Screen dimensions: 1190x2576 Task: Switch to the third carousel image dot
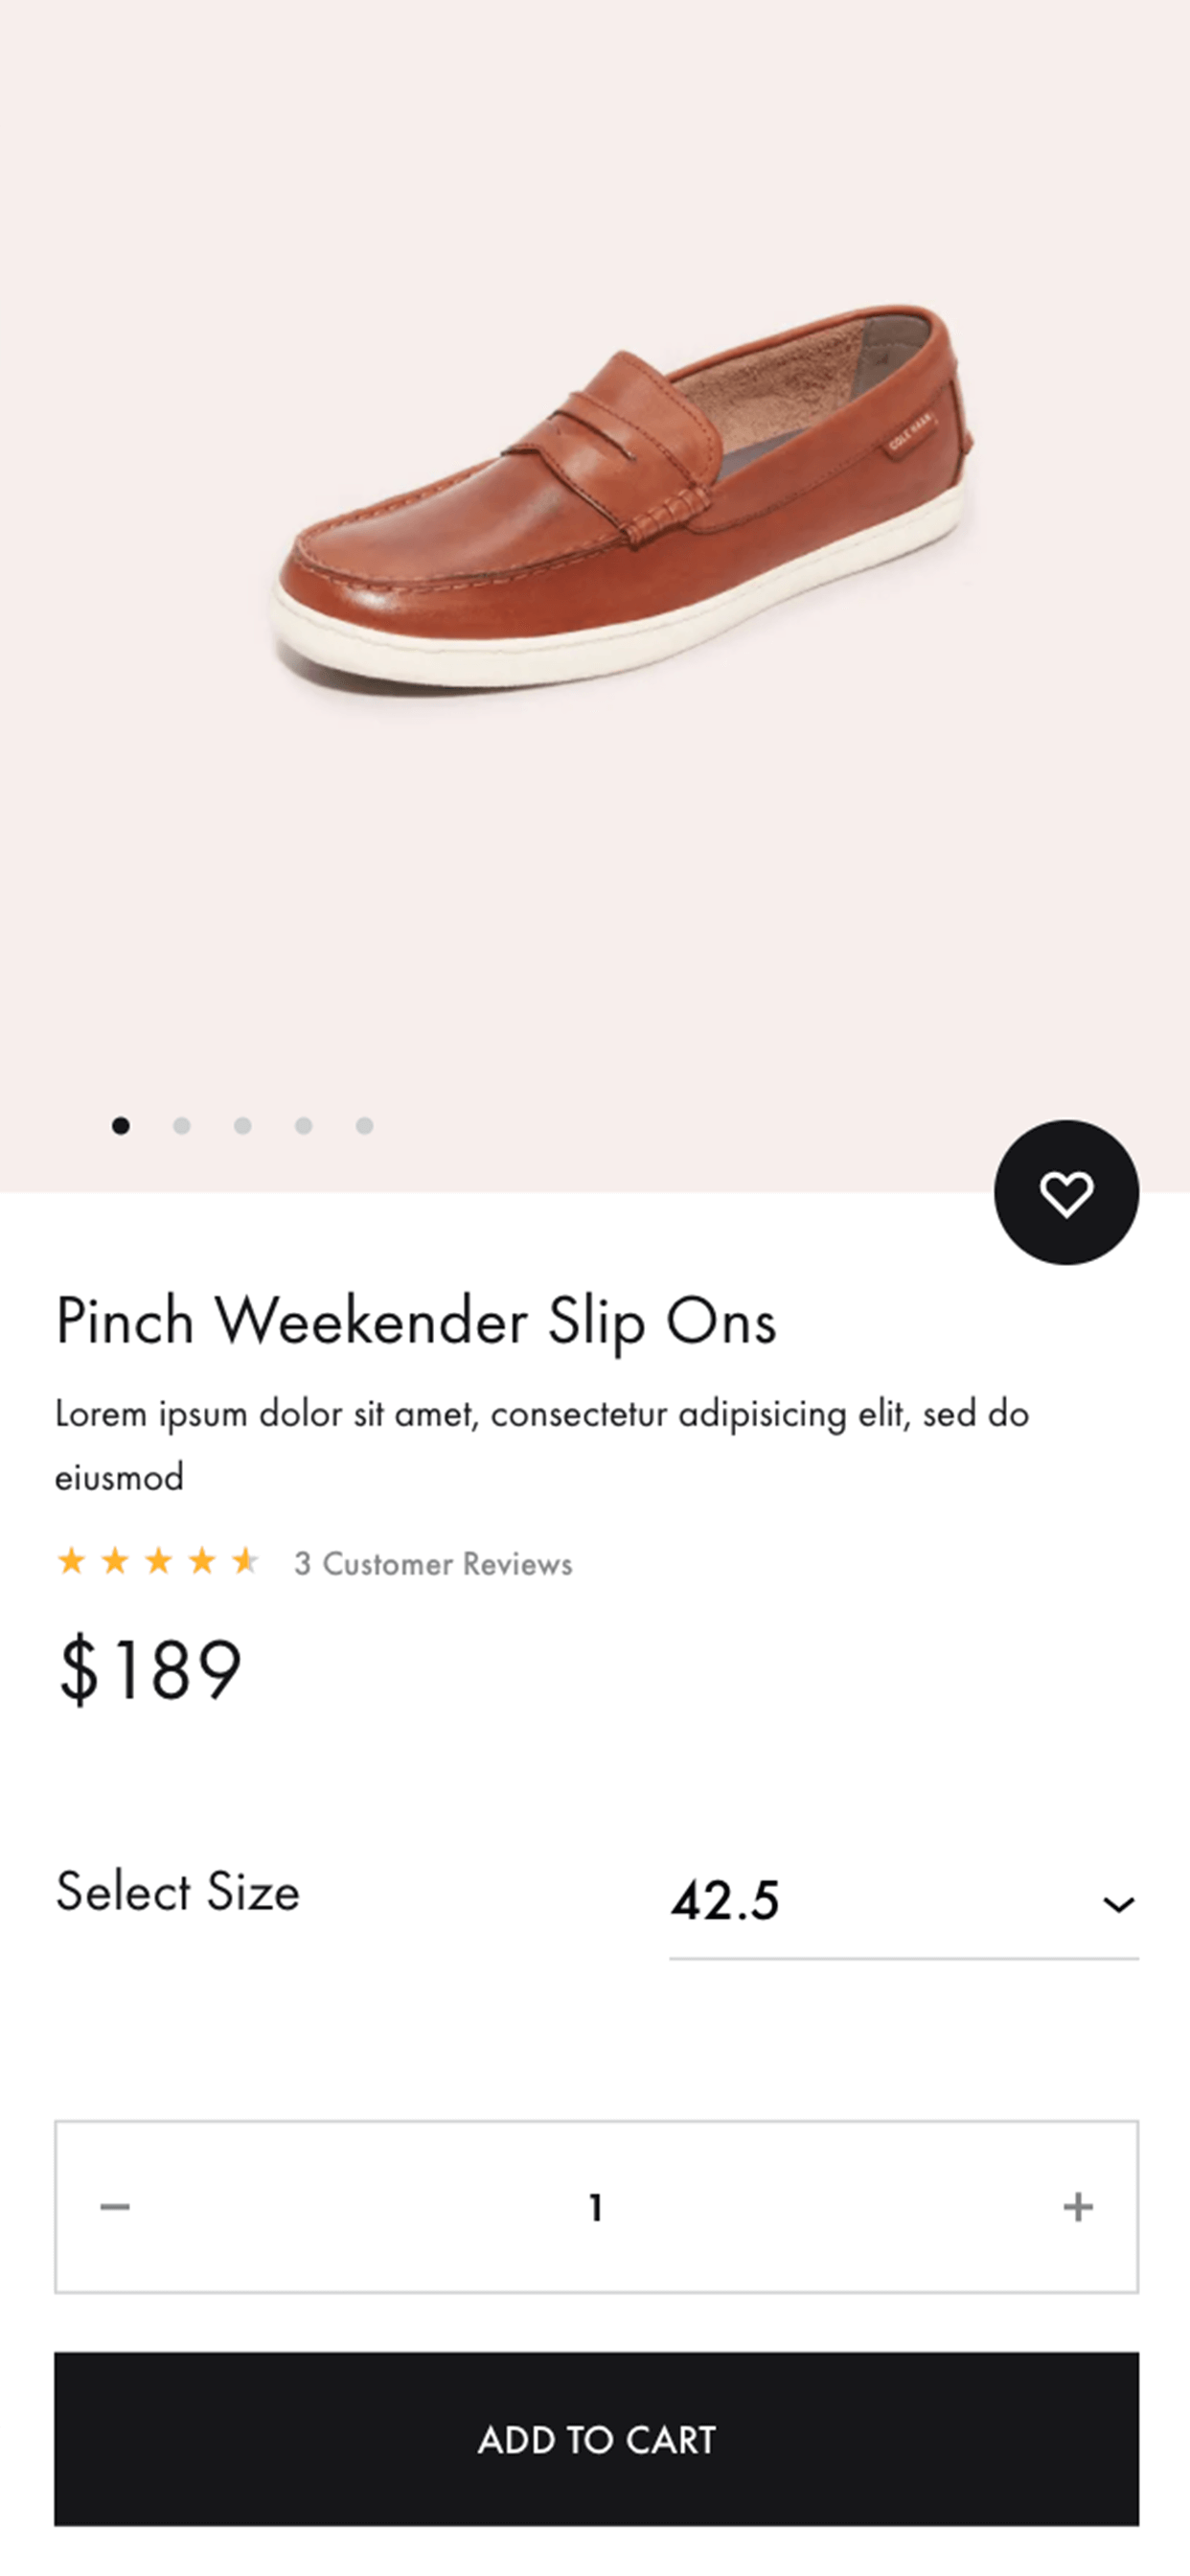coord(243,1126)
